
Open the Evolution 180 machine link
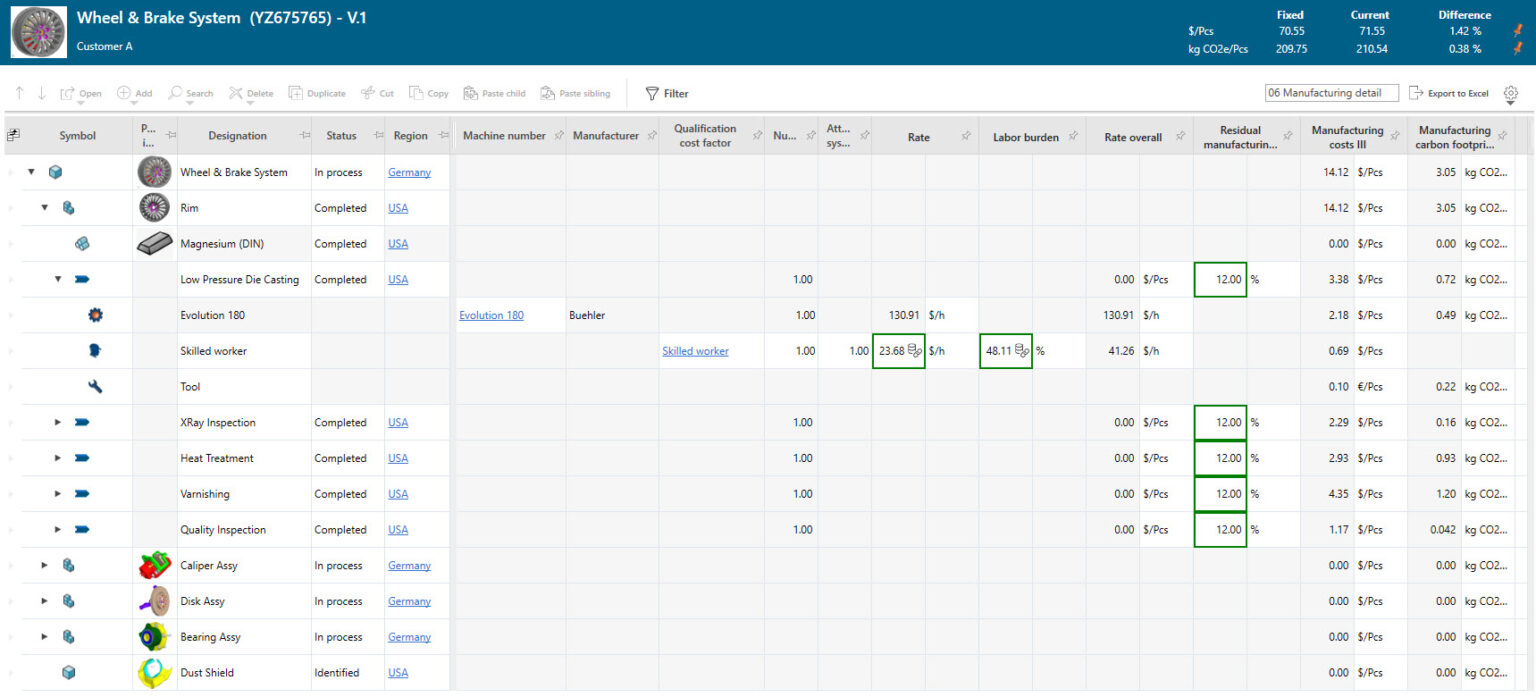pyautogui.click(x=490, y=315)
